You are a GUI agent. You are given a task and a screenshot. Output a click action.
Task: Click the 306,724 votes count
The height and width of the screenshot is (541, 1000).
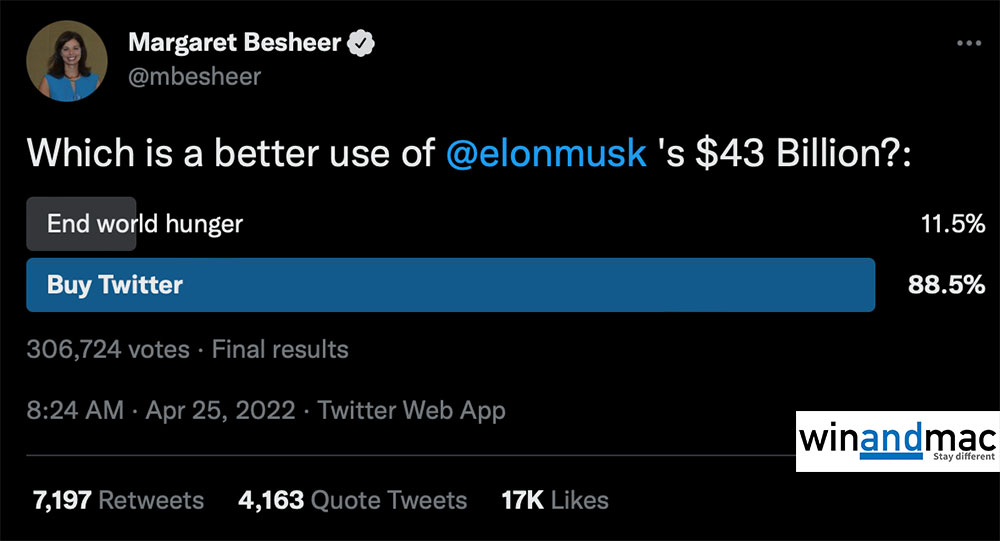[x=108, y=349]
